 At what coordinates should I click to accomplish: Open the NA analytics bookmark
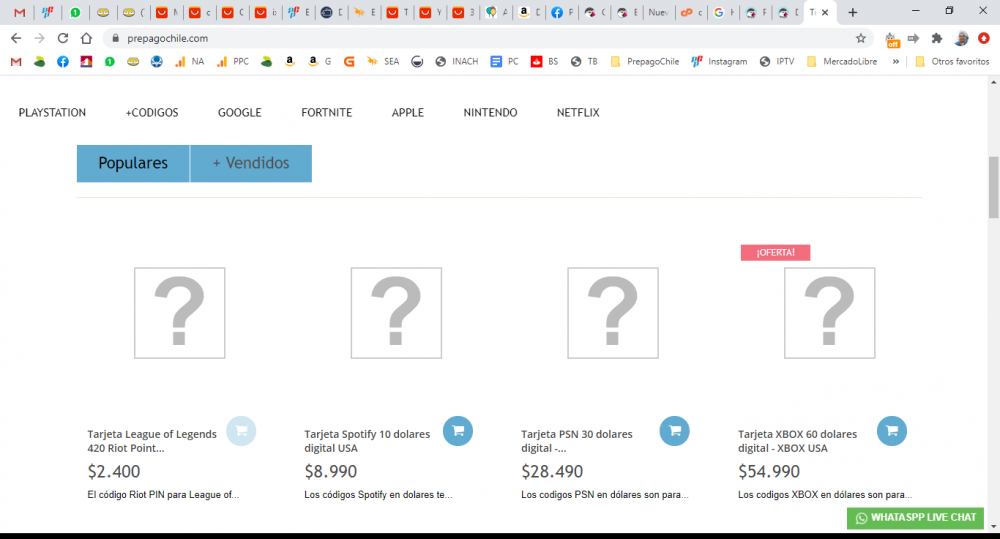pos(189,62)
